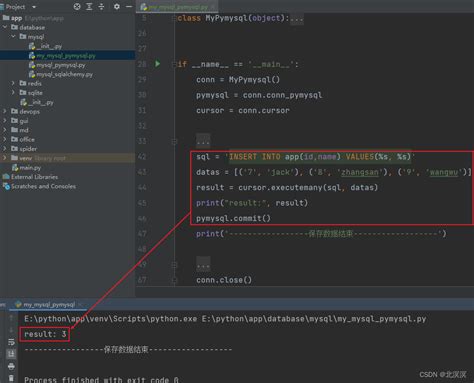Click the locate current file target icon
Screen dimensions: 474x383
point(77,6)
